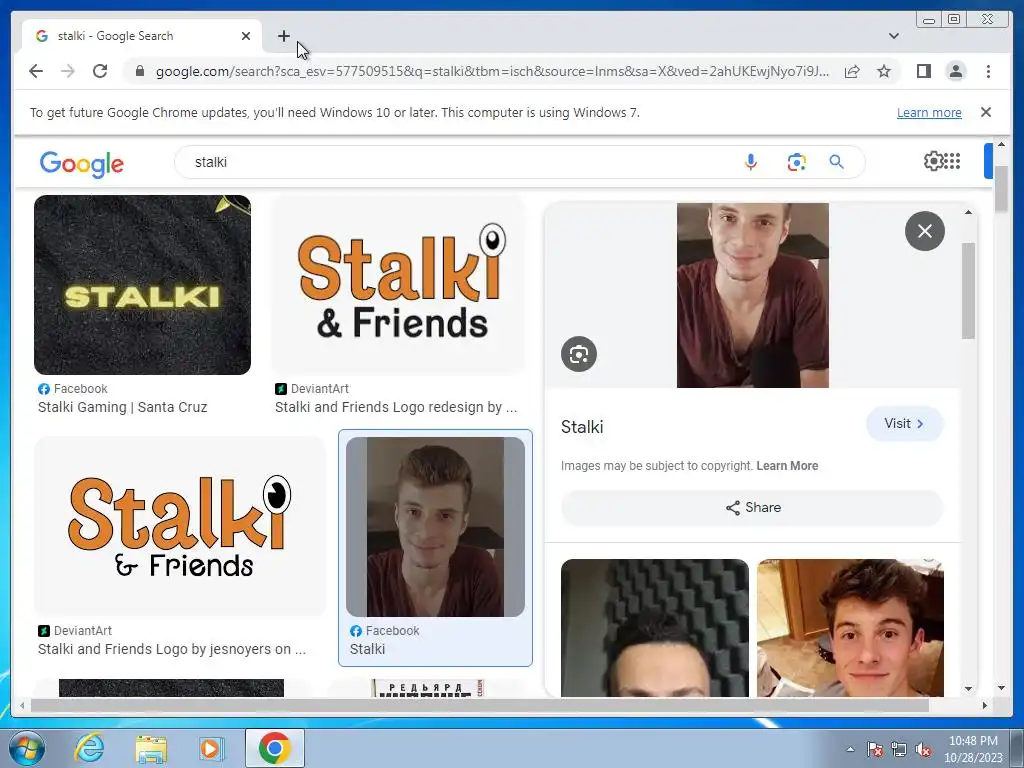This screenshot has height=768, width=1024.
Task: Open the Windows Start menu
Action: point(25,748)
